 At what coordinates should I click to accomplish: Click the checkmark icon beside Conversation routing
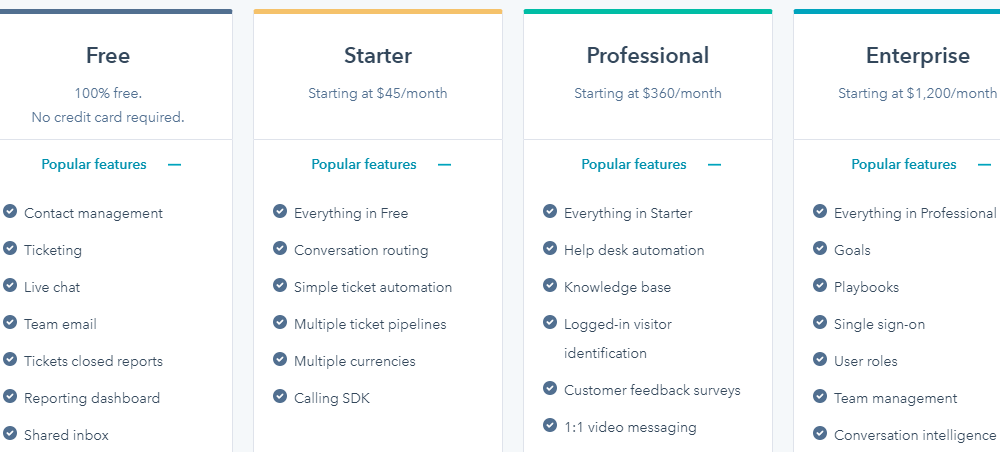(x=280, y=249)
